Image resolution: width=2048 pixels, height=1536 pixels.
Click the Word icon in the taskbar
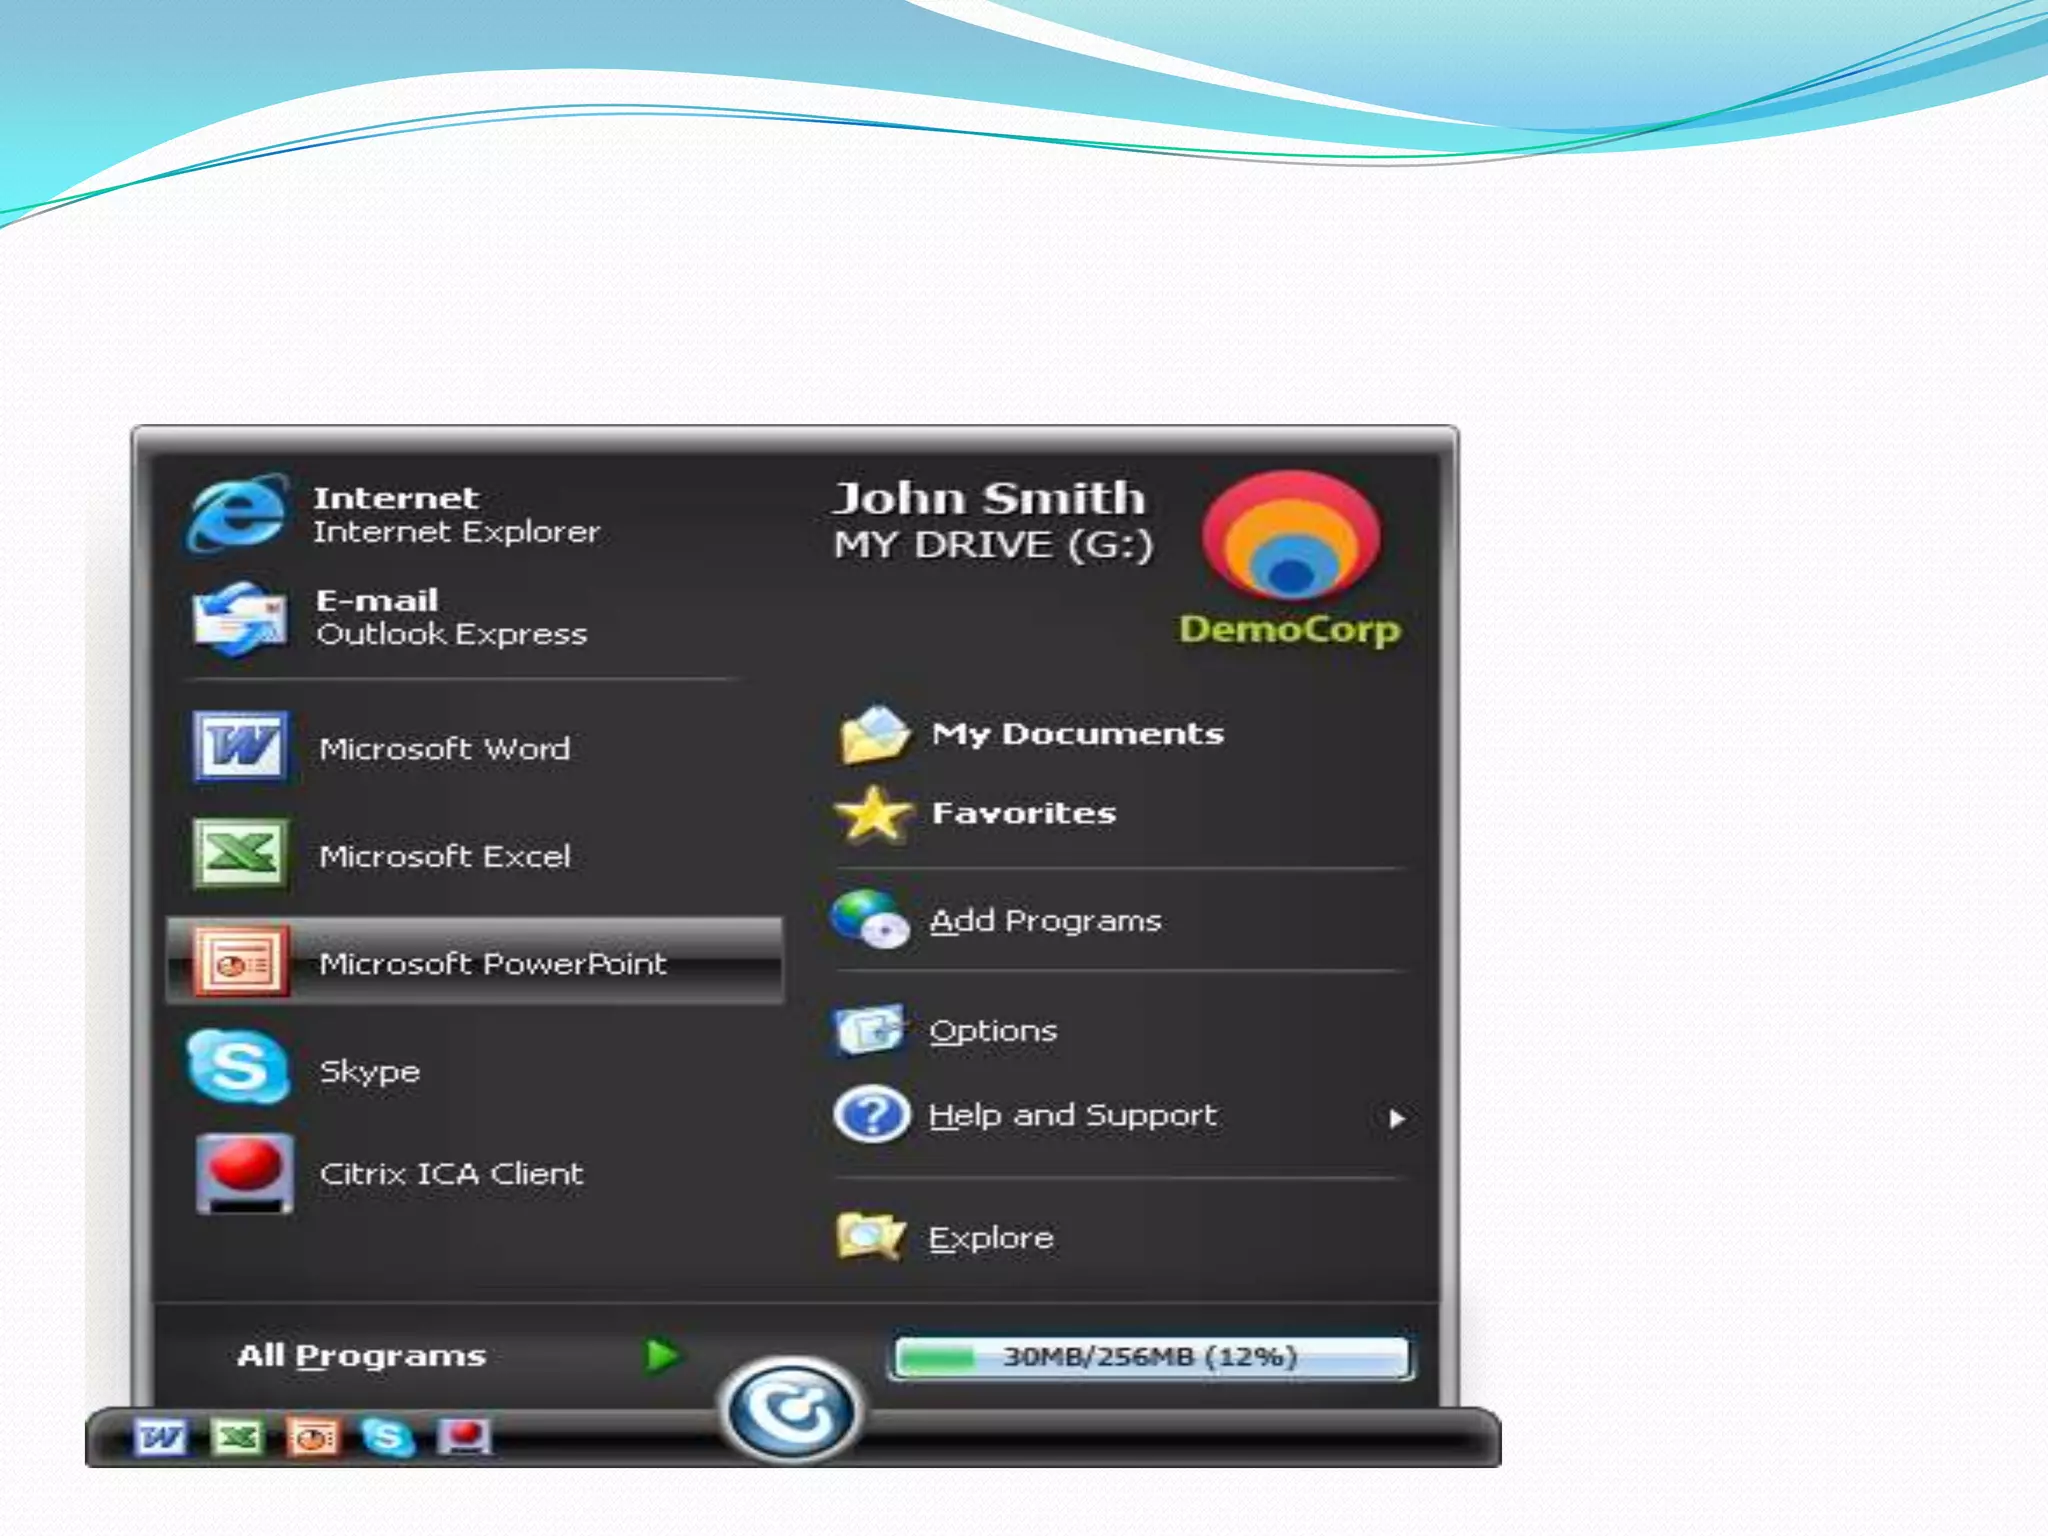coord(160,1438)
